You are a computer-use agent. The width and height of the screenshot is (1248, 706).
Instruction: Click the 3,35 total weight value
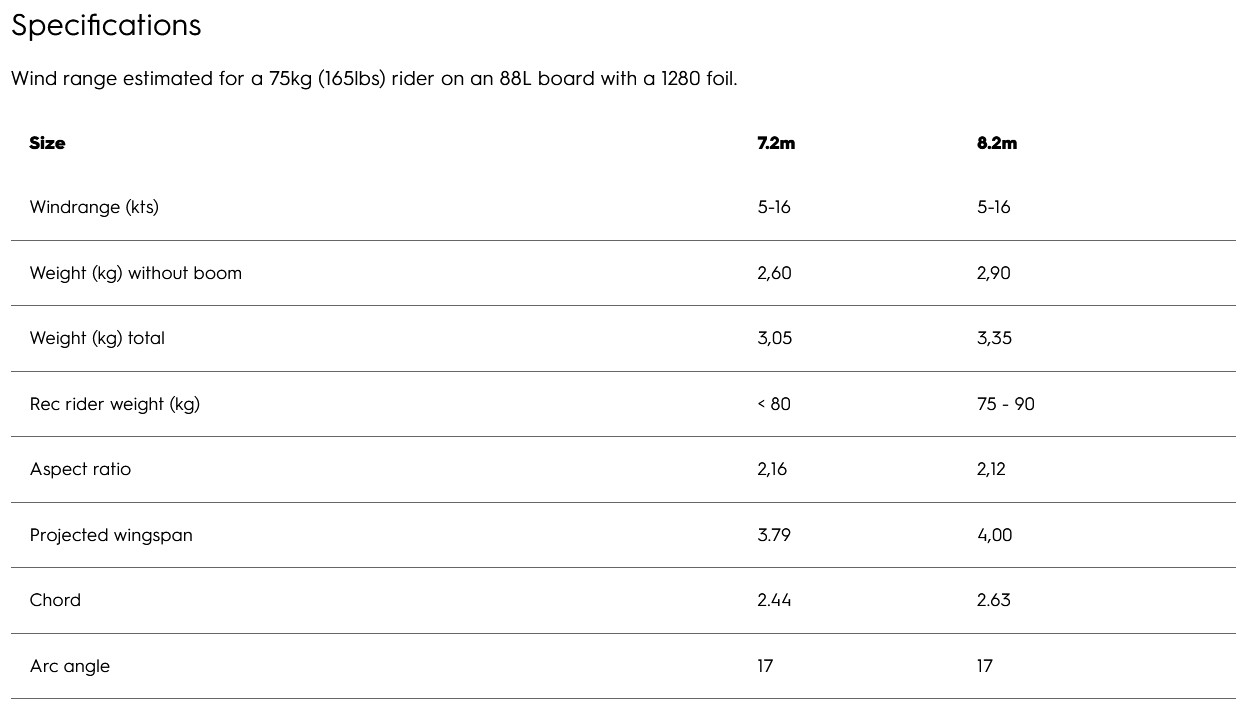coord(994,338)
